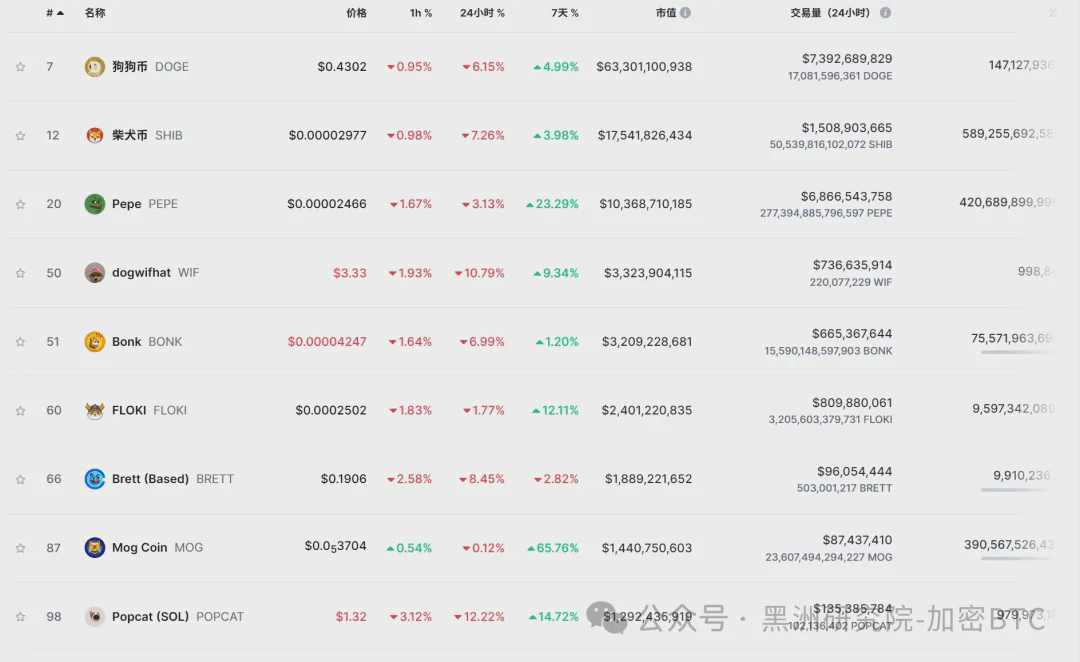
Task: Click Bonk circulating supply progress bar
Action: click(x=1017, y=352)
